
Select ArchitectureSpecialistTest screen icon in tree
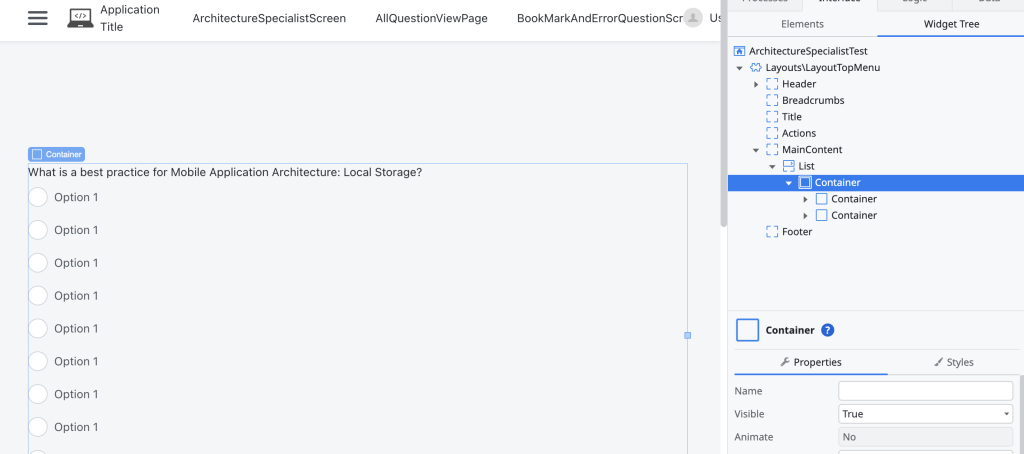click(x=740, y=51)
